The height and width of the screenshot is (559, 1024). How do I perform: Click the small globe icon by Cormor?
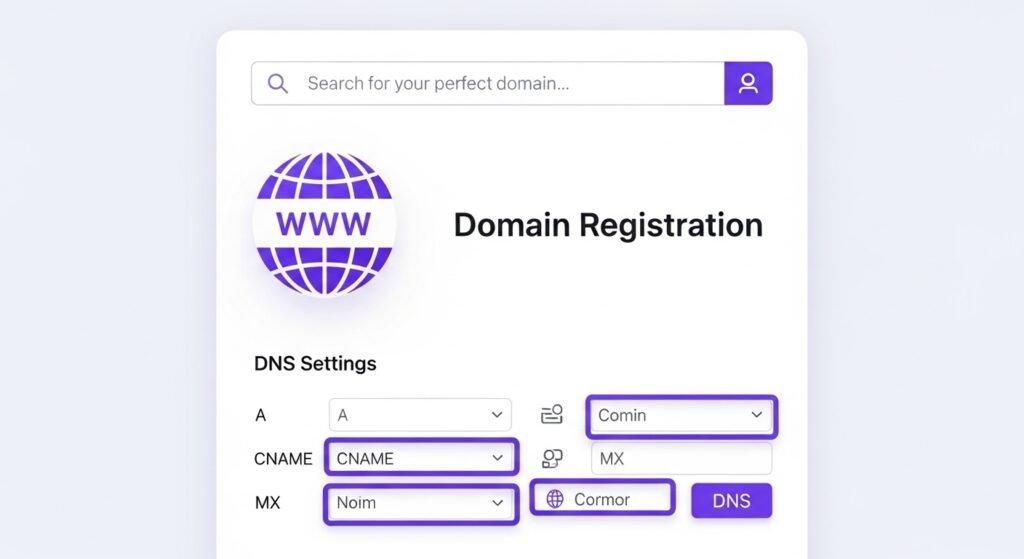point(555,499)
